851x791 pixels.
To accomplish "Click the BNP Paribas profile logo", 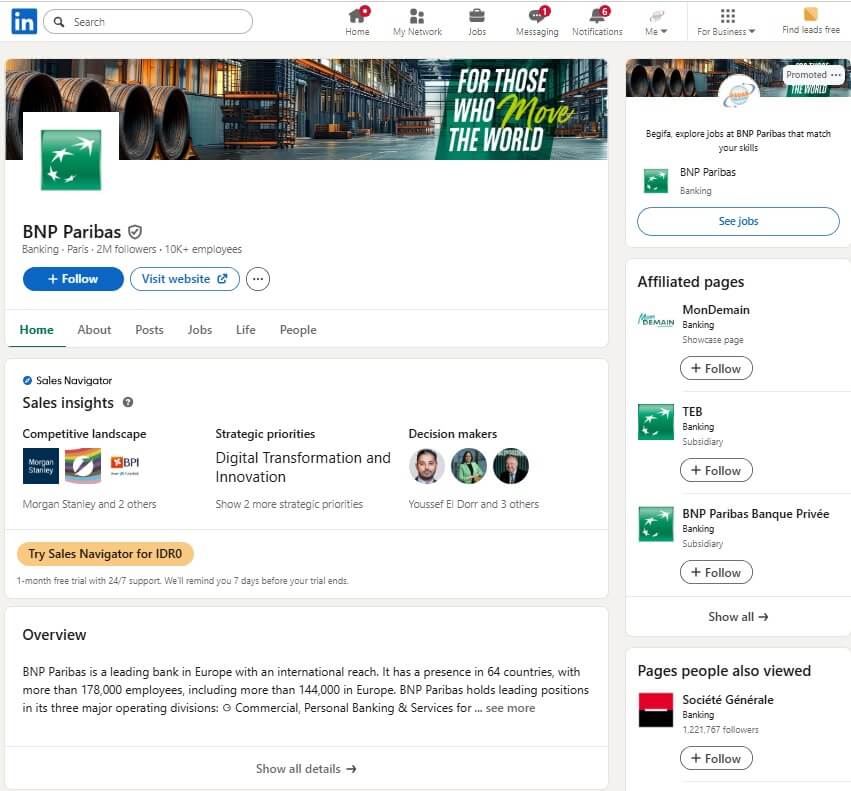I will tap(71, 160).
